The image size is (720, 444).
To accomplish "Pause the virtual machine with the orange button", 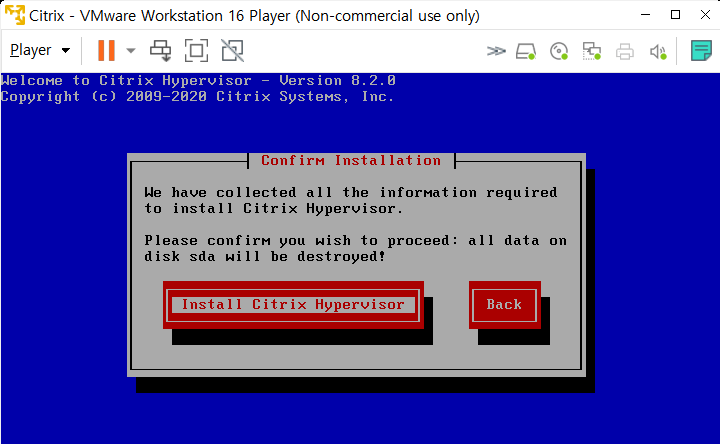I will tap(106, 50).
